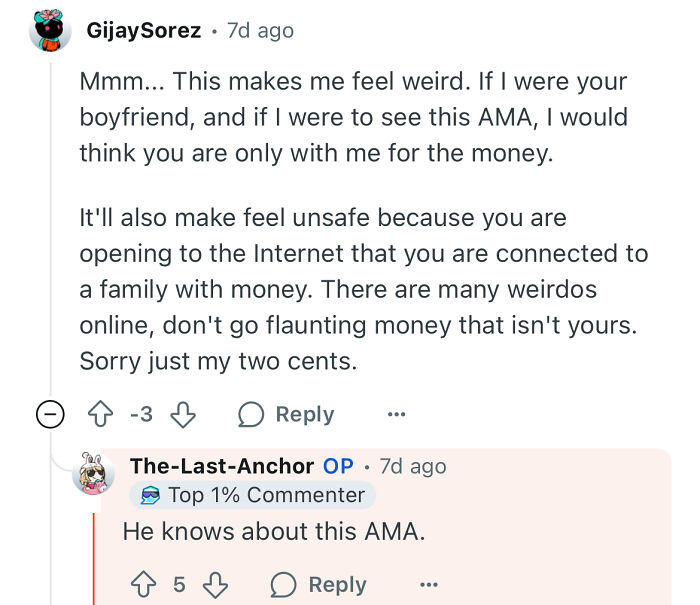Click speech bubble icon under GijaySorez's comment

251,414
